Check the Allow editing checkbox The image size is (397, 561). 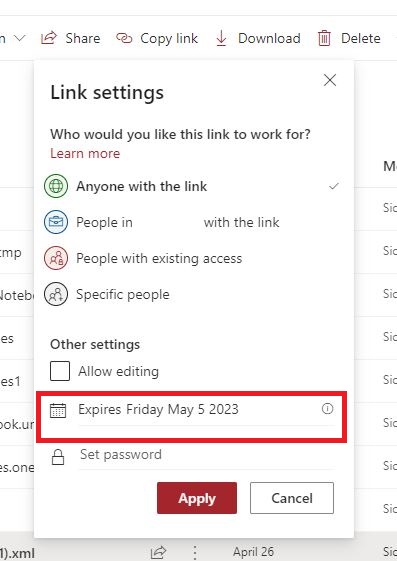click(60, 371)
